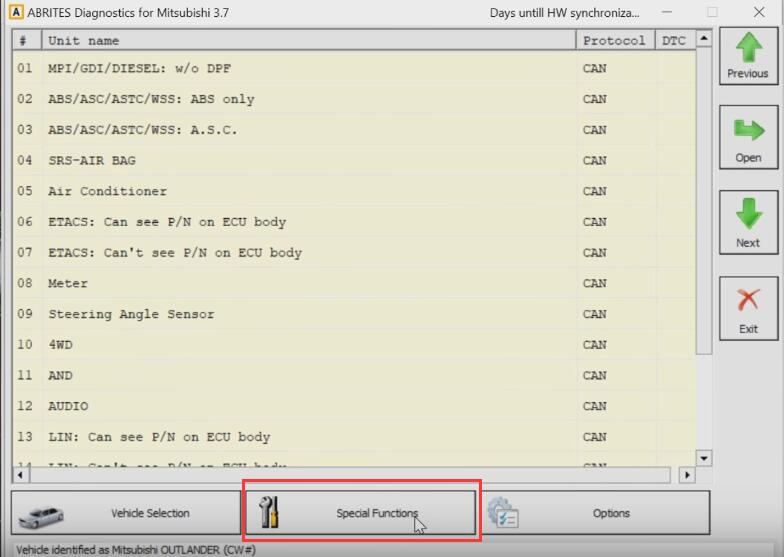Open the Options button
The height and width of the screenshot is (557, 784).
point(594,512)
